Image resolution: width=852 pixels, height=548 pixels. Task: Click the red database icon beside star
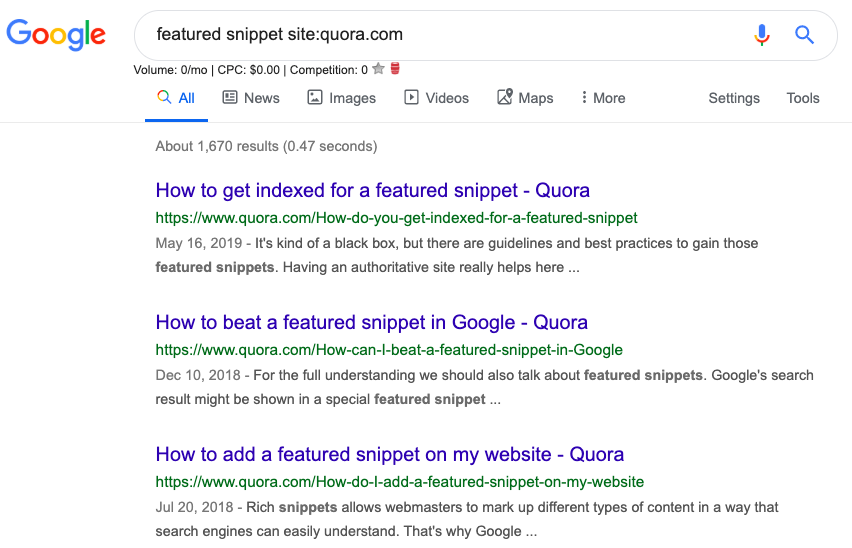pyautogui.click(x=395, y=68)
